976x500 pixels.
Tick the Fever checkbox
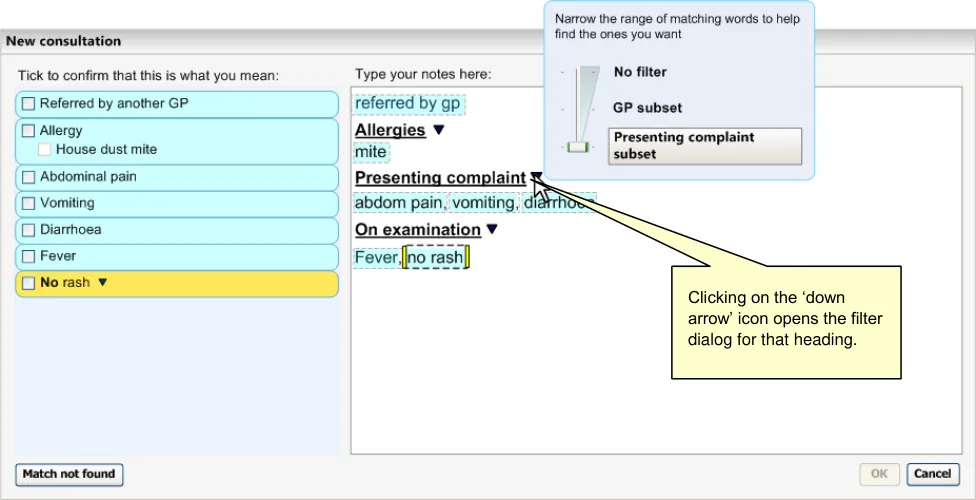[29, 256]
